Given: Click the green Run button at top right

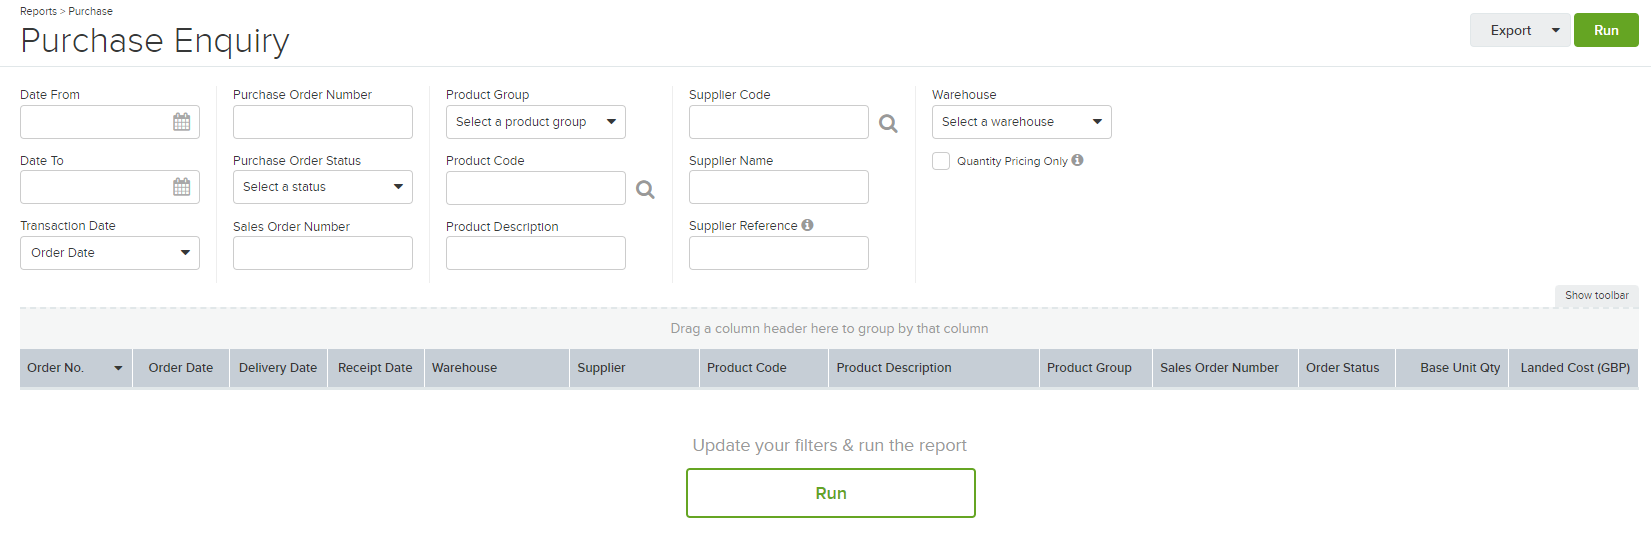Looking at the screenshot, I should pos(1606,30).
